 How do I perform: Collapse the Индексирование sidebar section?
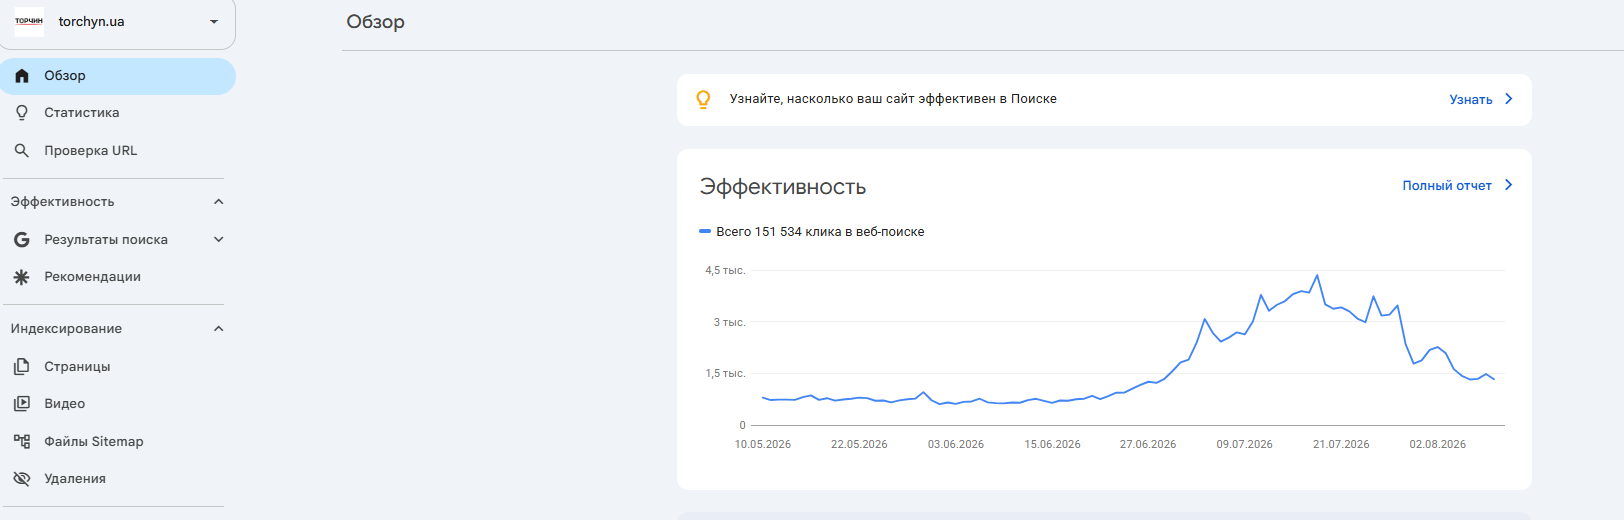point(219,329)
